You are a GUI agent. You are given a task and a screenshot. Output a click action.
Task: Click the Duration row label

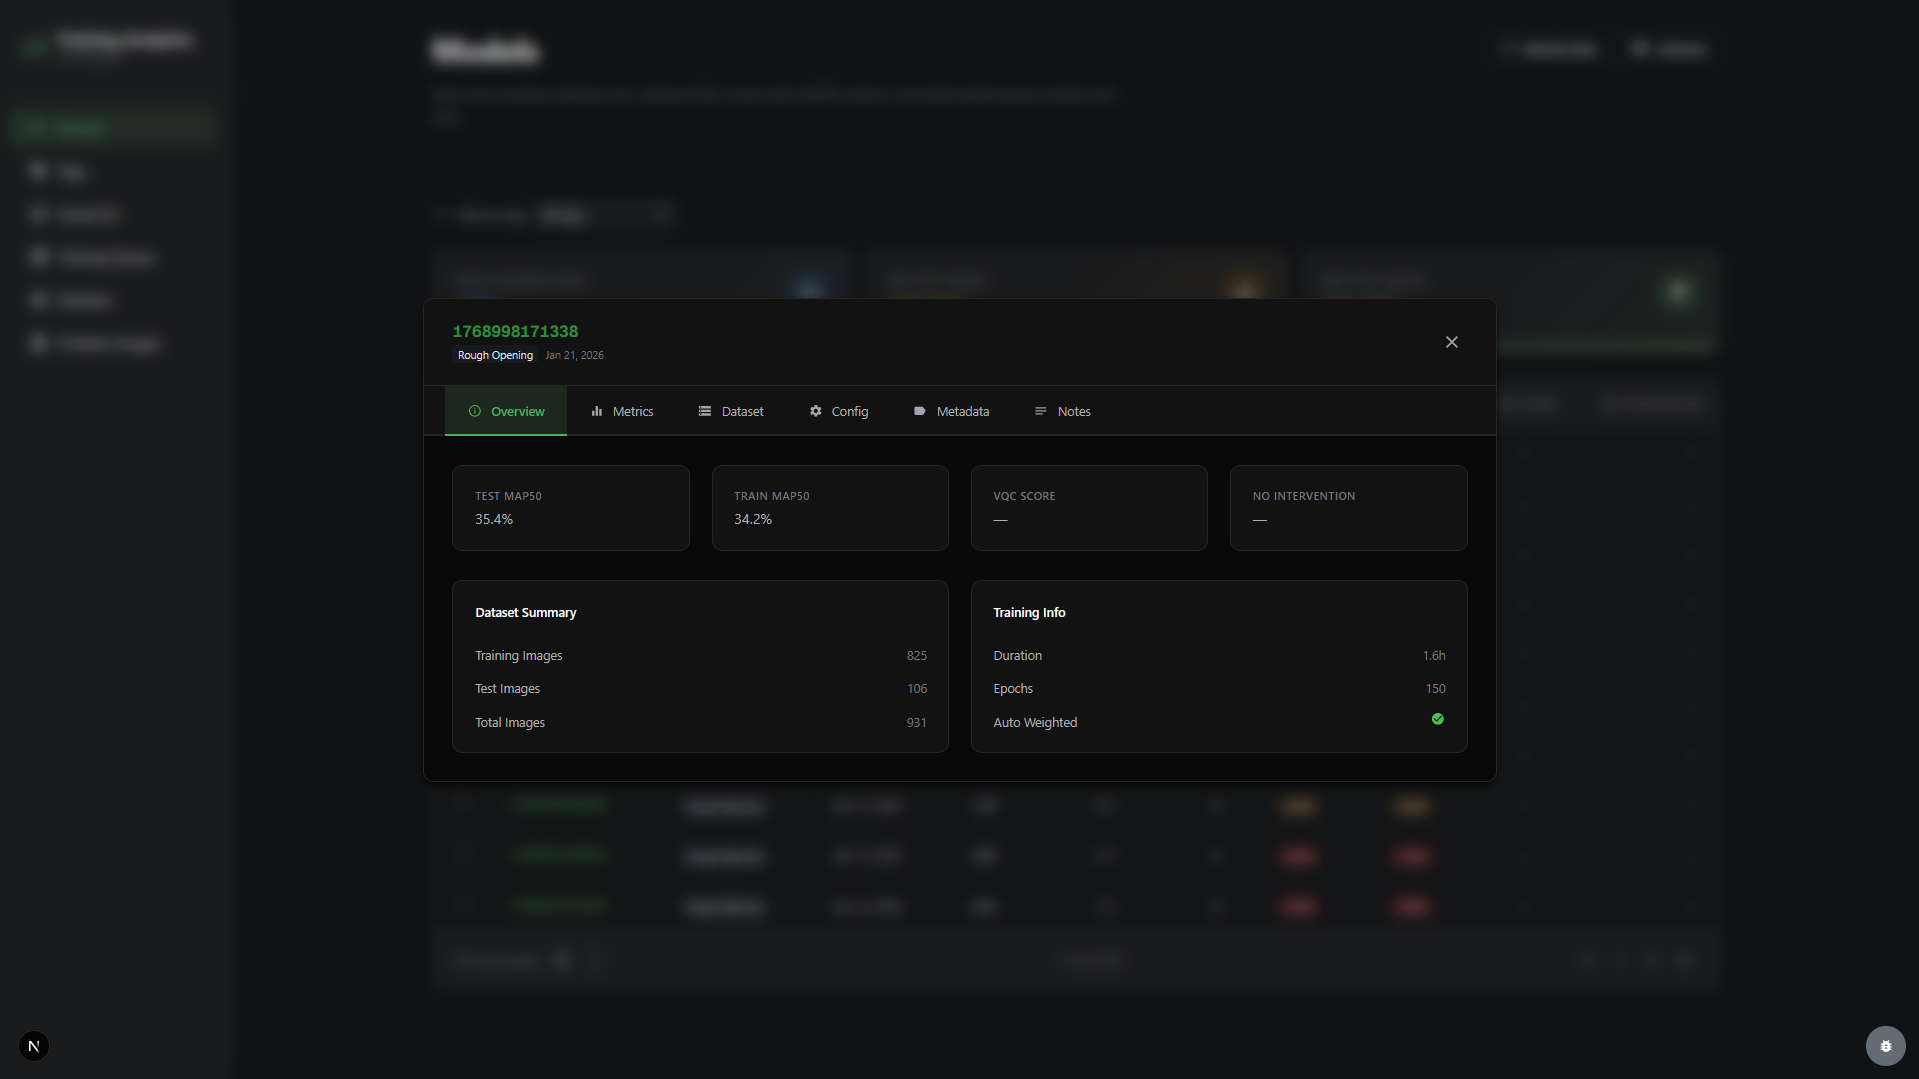click(x=1018, y=656)
